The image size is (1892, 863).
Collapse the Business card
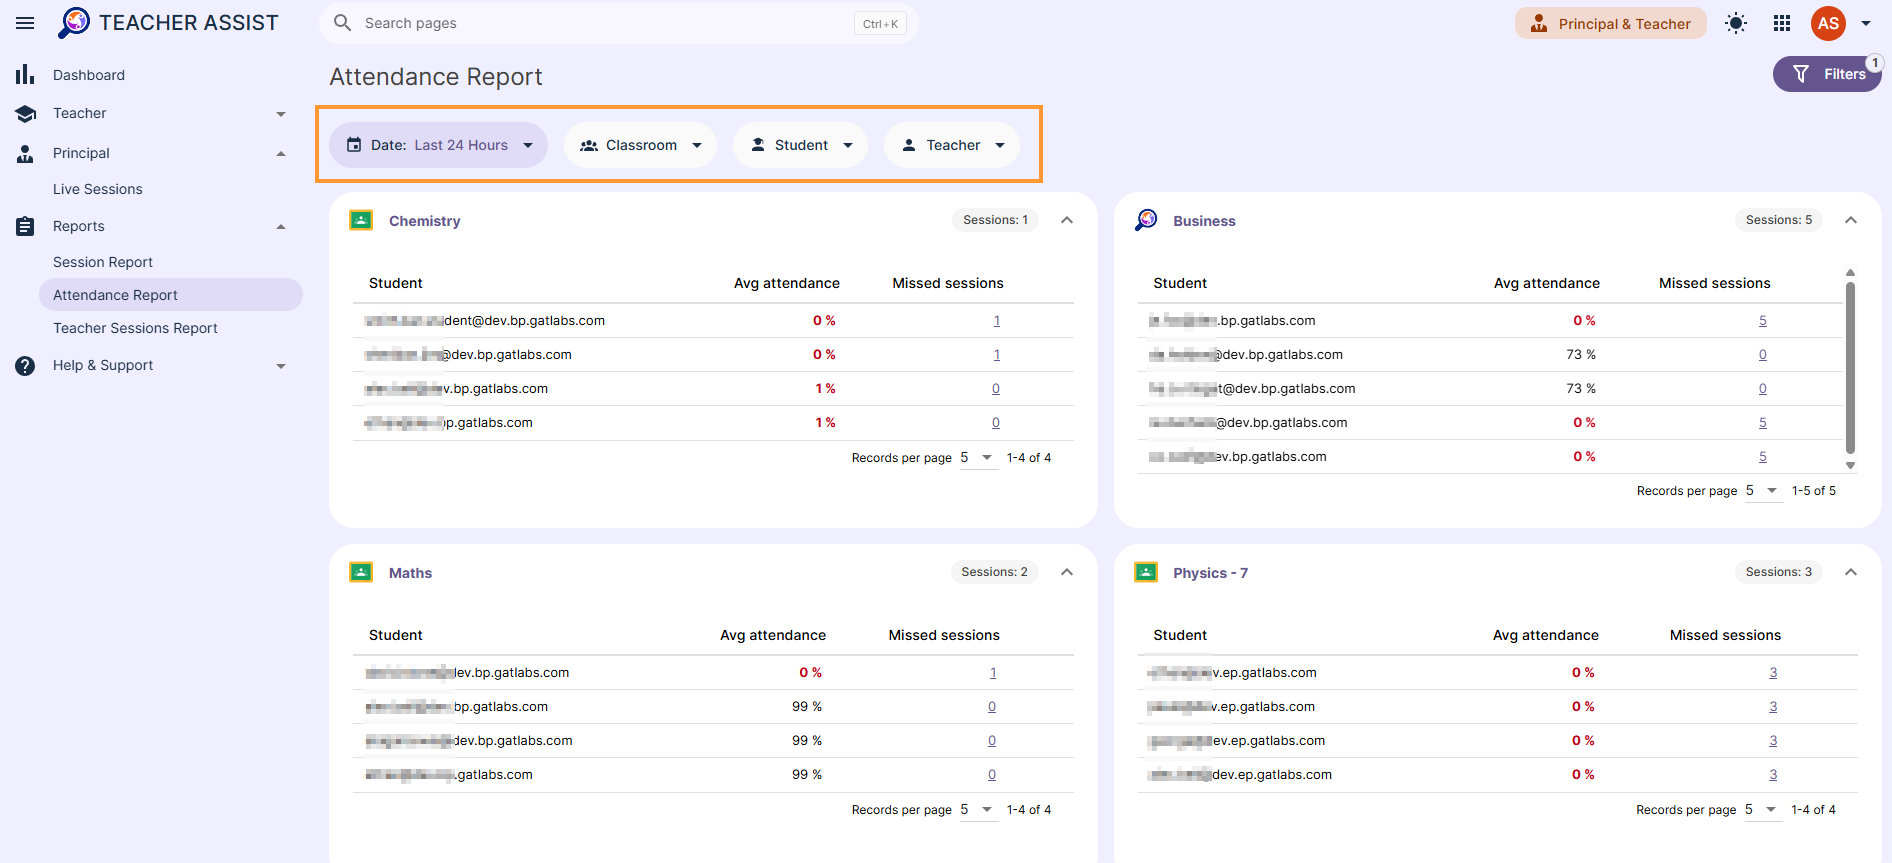[x=1851, y=220]
